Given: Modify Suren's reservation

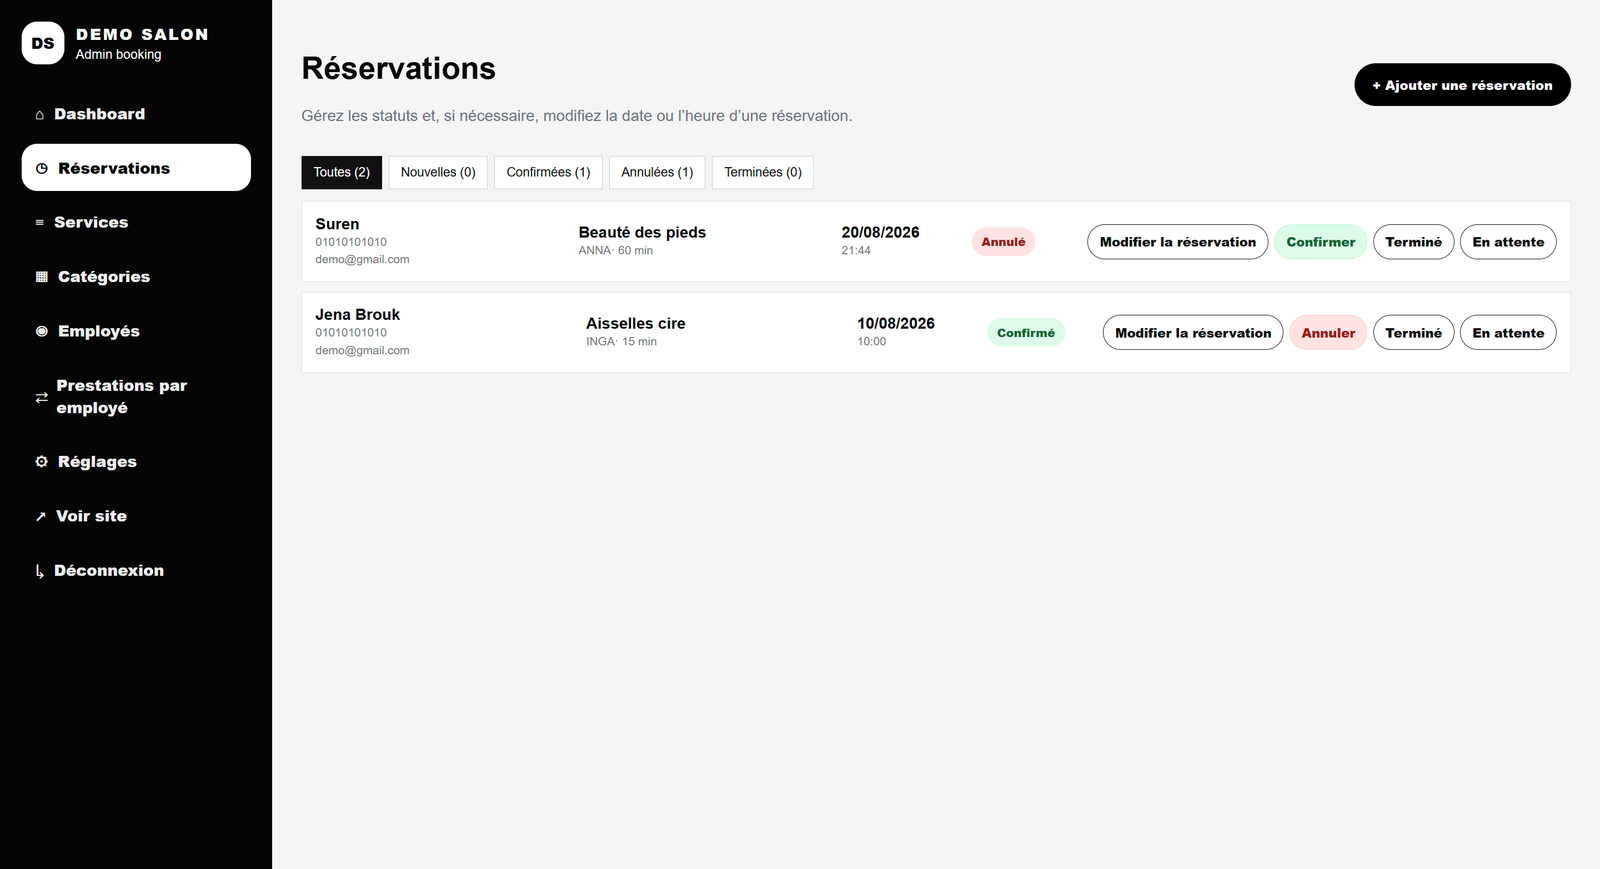Looking at the screenshot, I should 1178,242.
